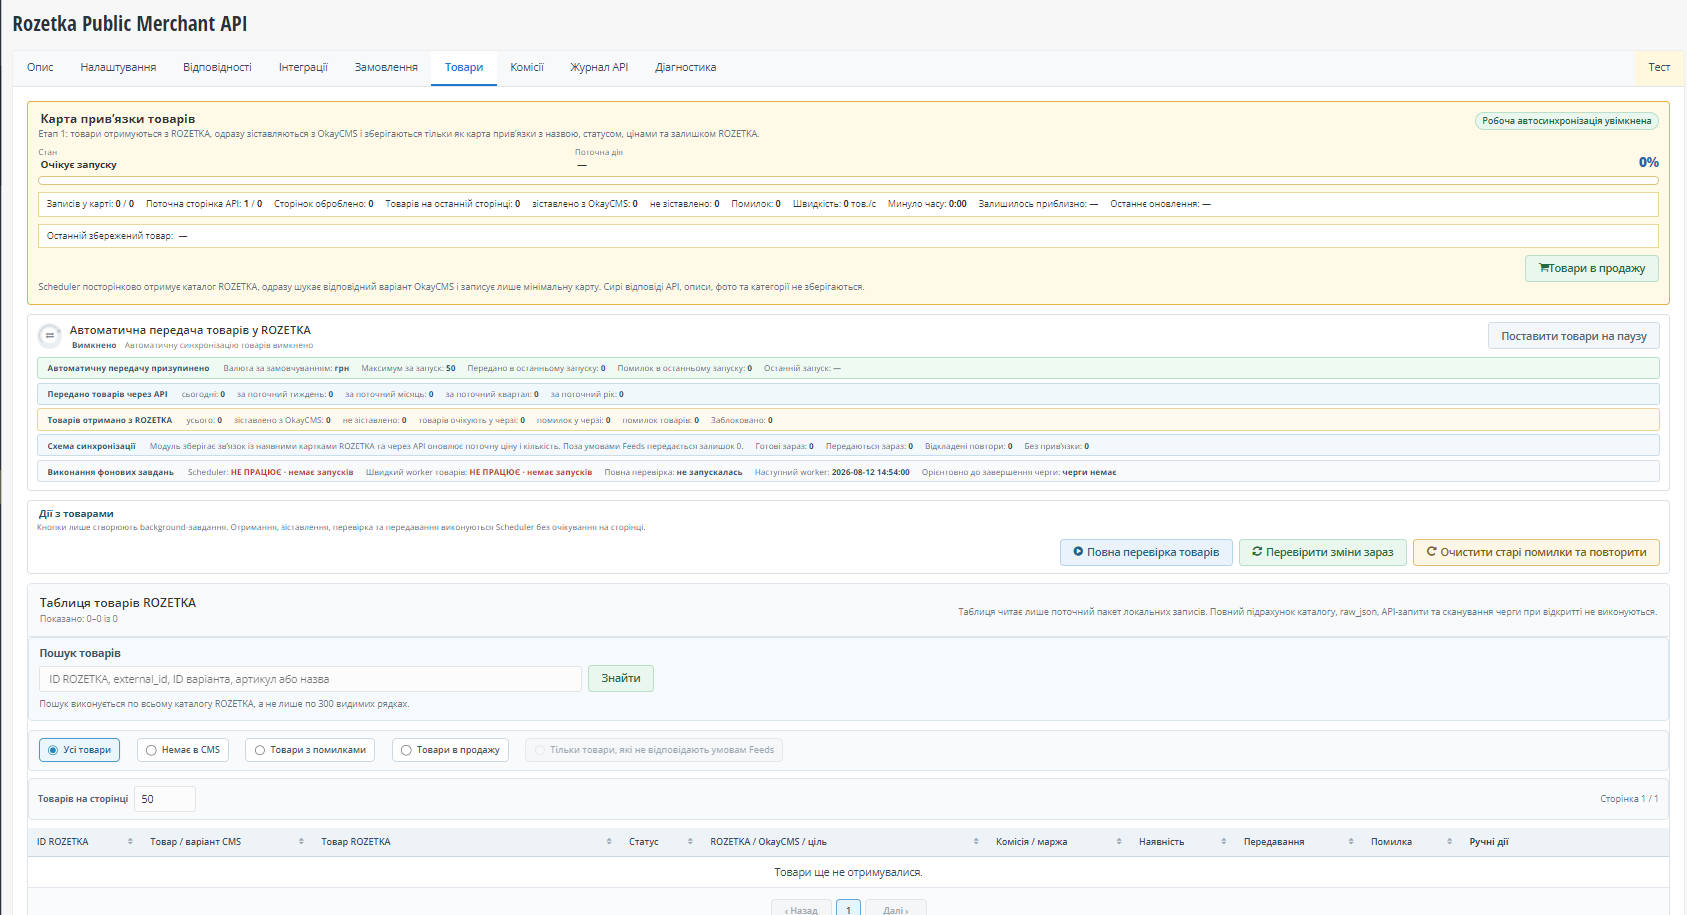Viewport: 1687px width, 915px height.
Task: Click the refresh icon in 'Перевірити зміни зараз'
Action: 1257,551
